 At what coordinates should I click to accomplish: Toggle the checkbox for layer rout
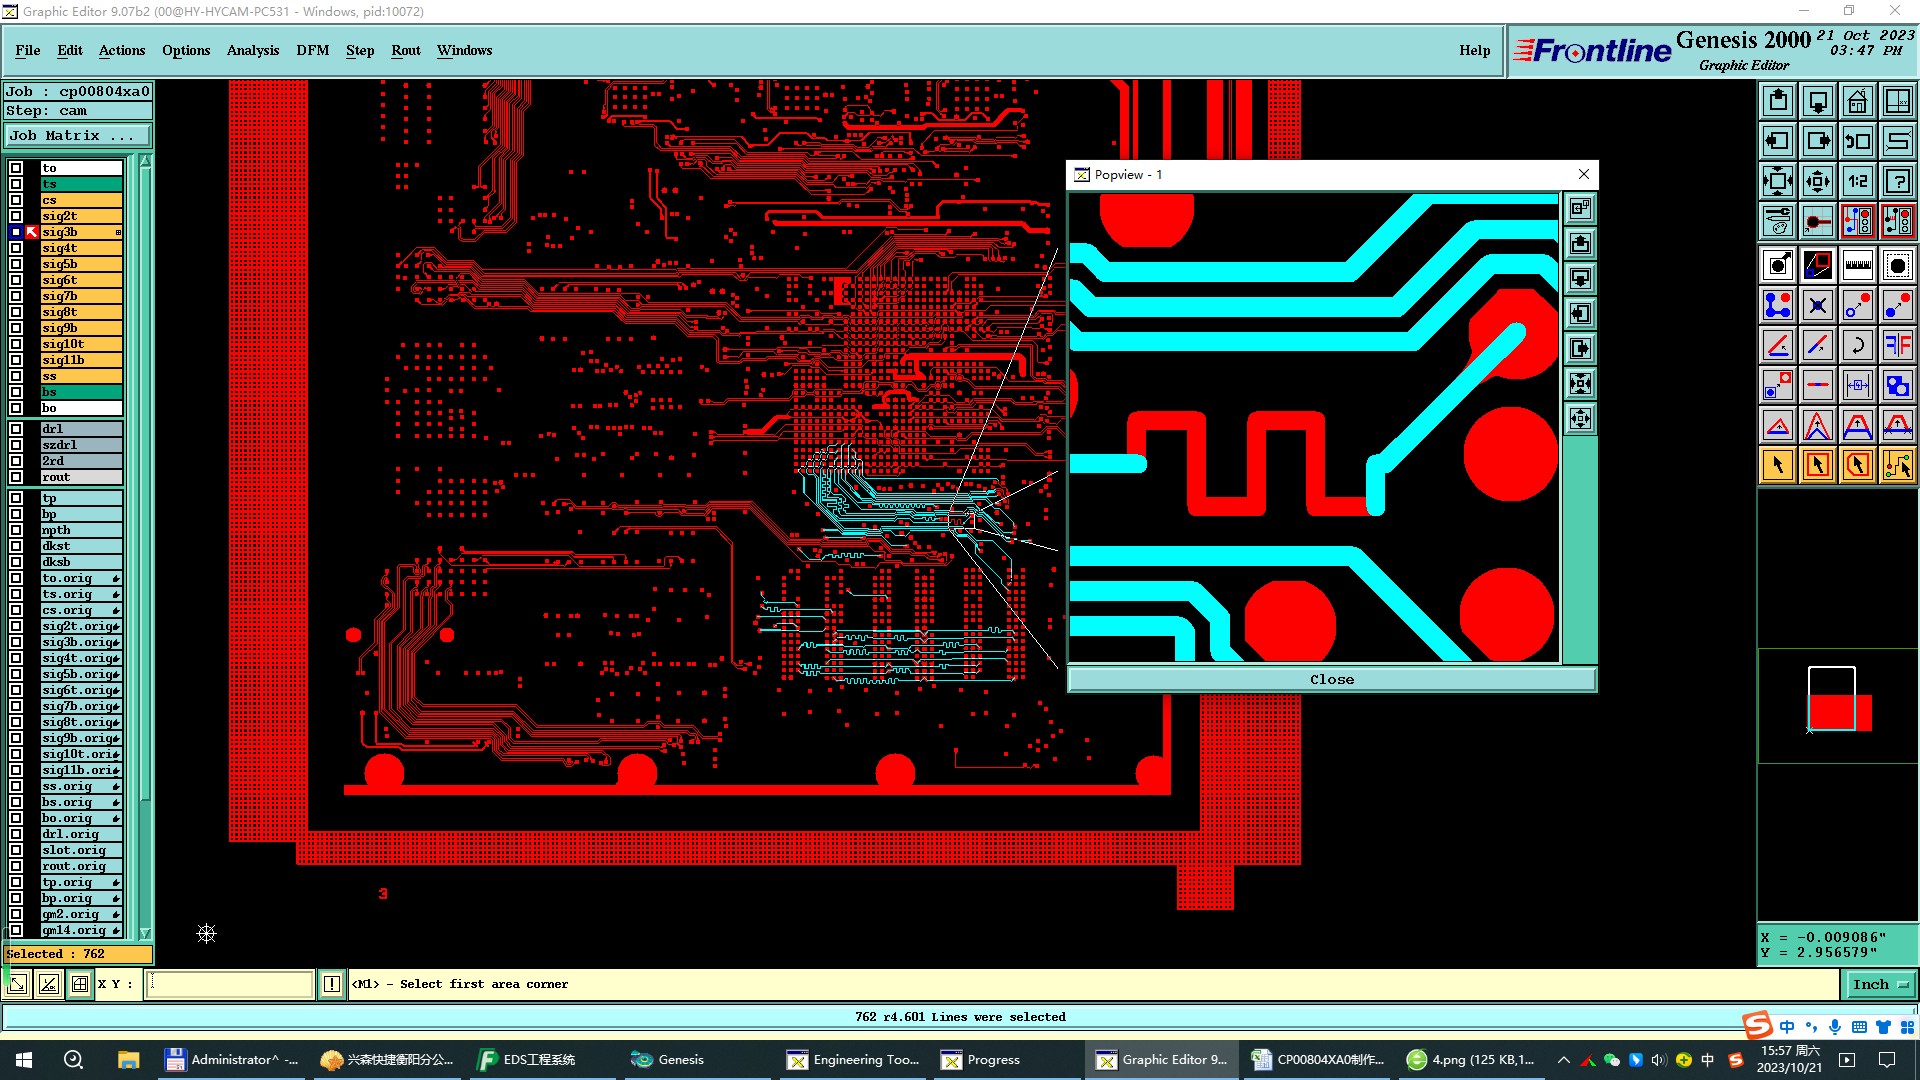click(16, 477)
